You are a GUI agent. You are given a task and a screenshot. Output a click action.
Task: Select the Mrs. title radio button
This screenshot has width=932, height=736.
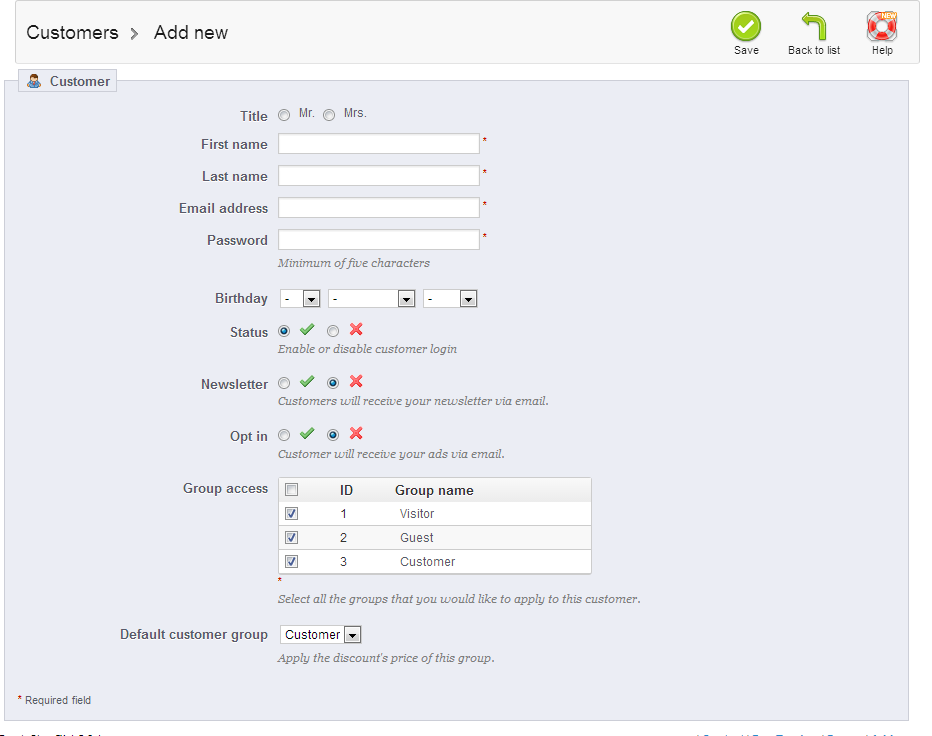tap(329, 114)
